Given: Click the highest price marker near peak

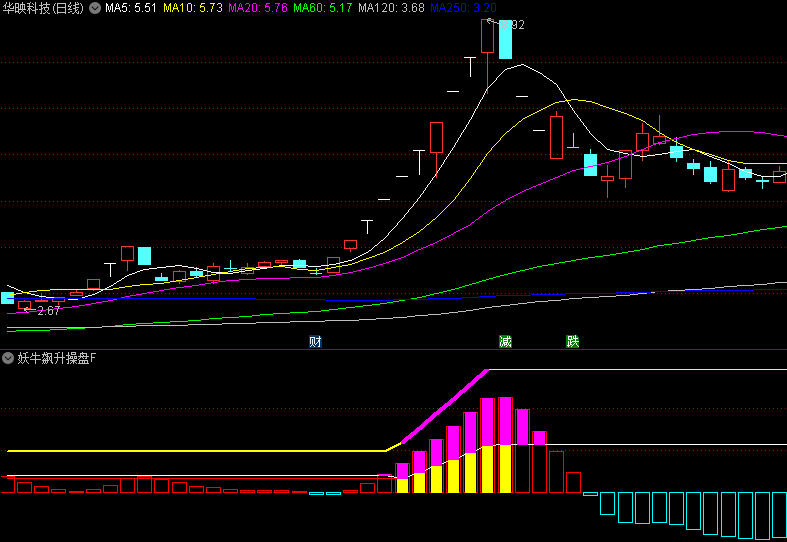Looking at the screenshot, I should (510, 24).
